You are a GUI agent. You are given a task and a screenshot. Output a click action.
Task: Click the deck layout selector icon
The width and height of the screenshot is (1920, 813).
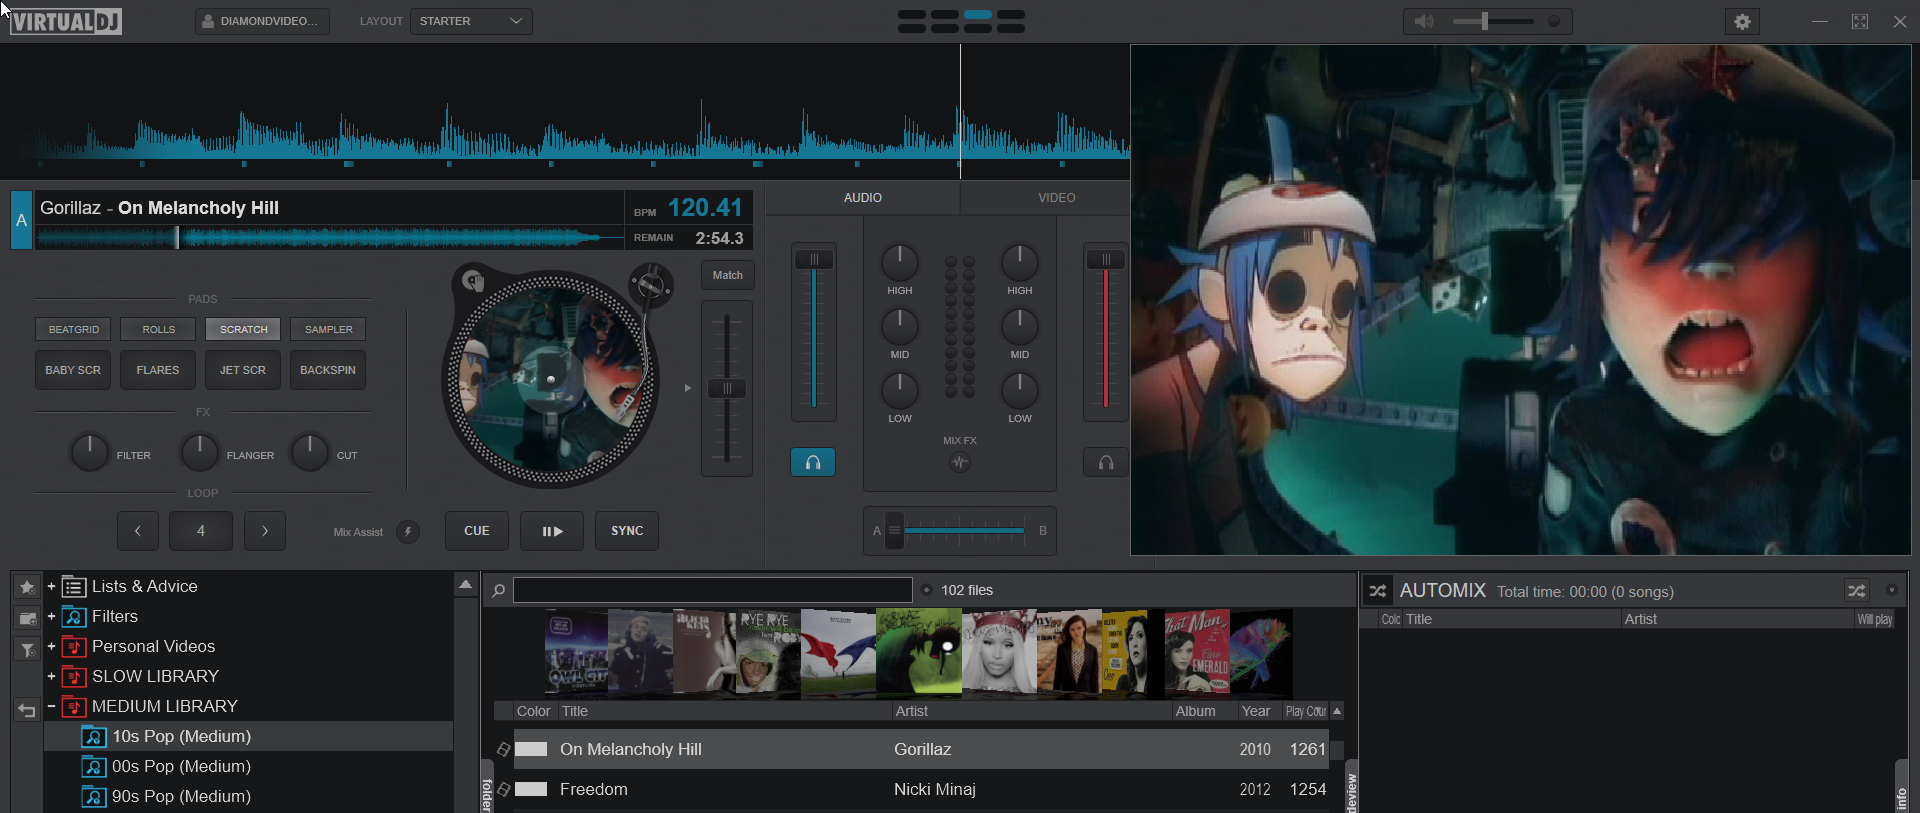pyautogui.click(x=961, y=21)
